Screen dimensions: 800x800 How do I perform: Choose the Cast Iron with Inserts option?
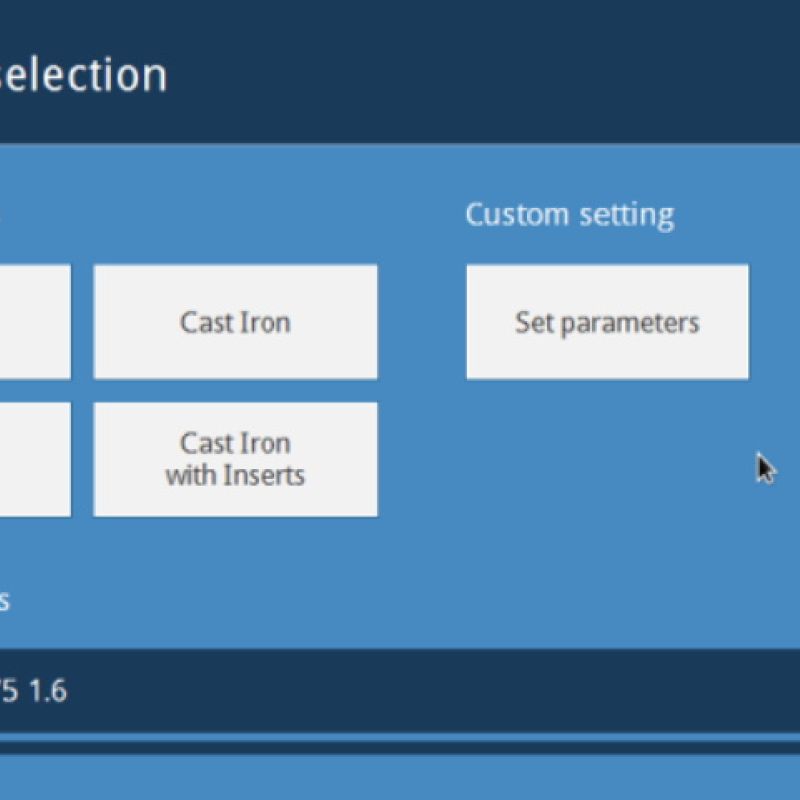(235, 459)
